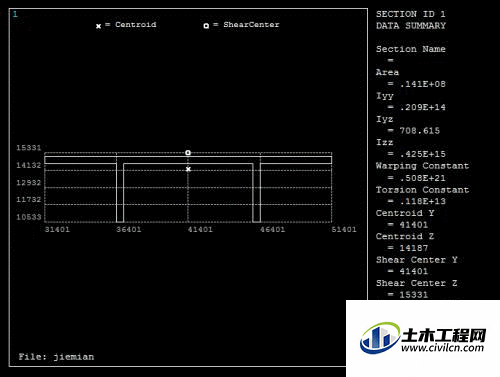Select the '41401' value under Shear Center Y

coord(414,271)
